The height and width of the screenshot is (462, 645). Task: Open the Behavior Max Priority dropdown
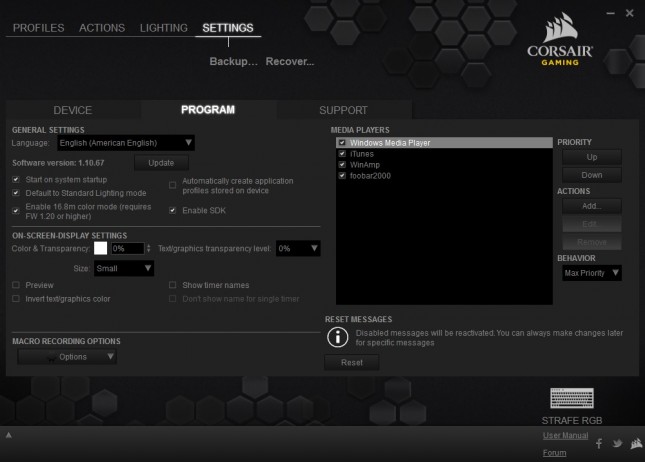pos(592,273)
